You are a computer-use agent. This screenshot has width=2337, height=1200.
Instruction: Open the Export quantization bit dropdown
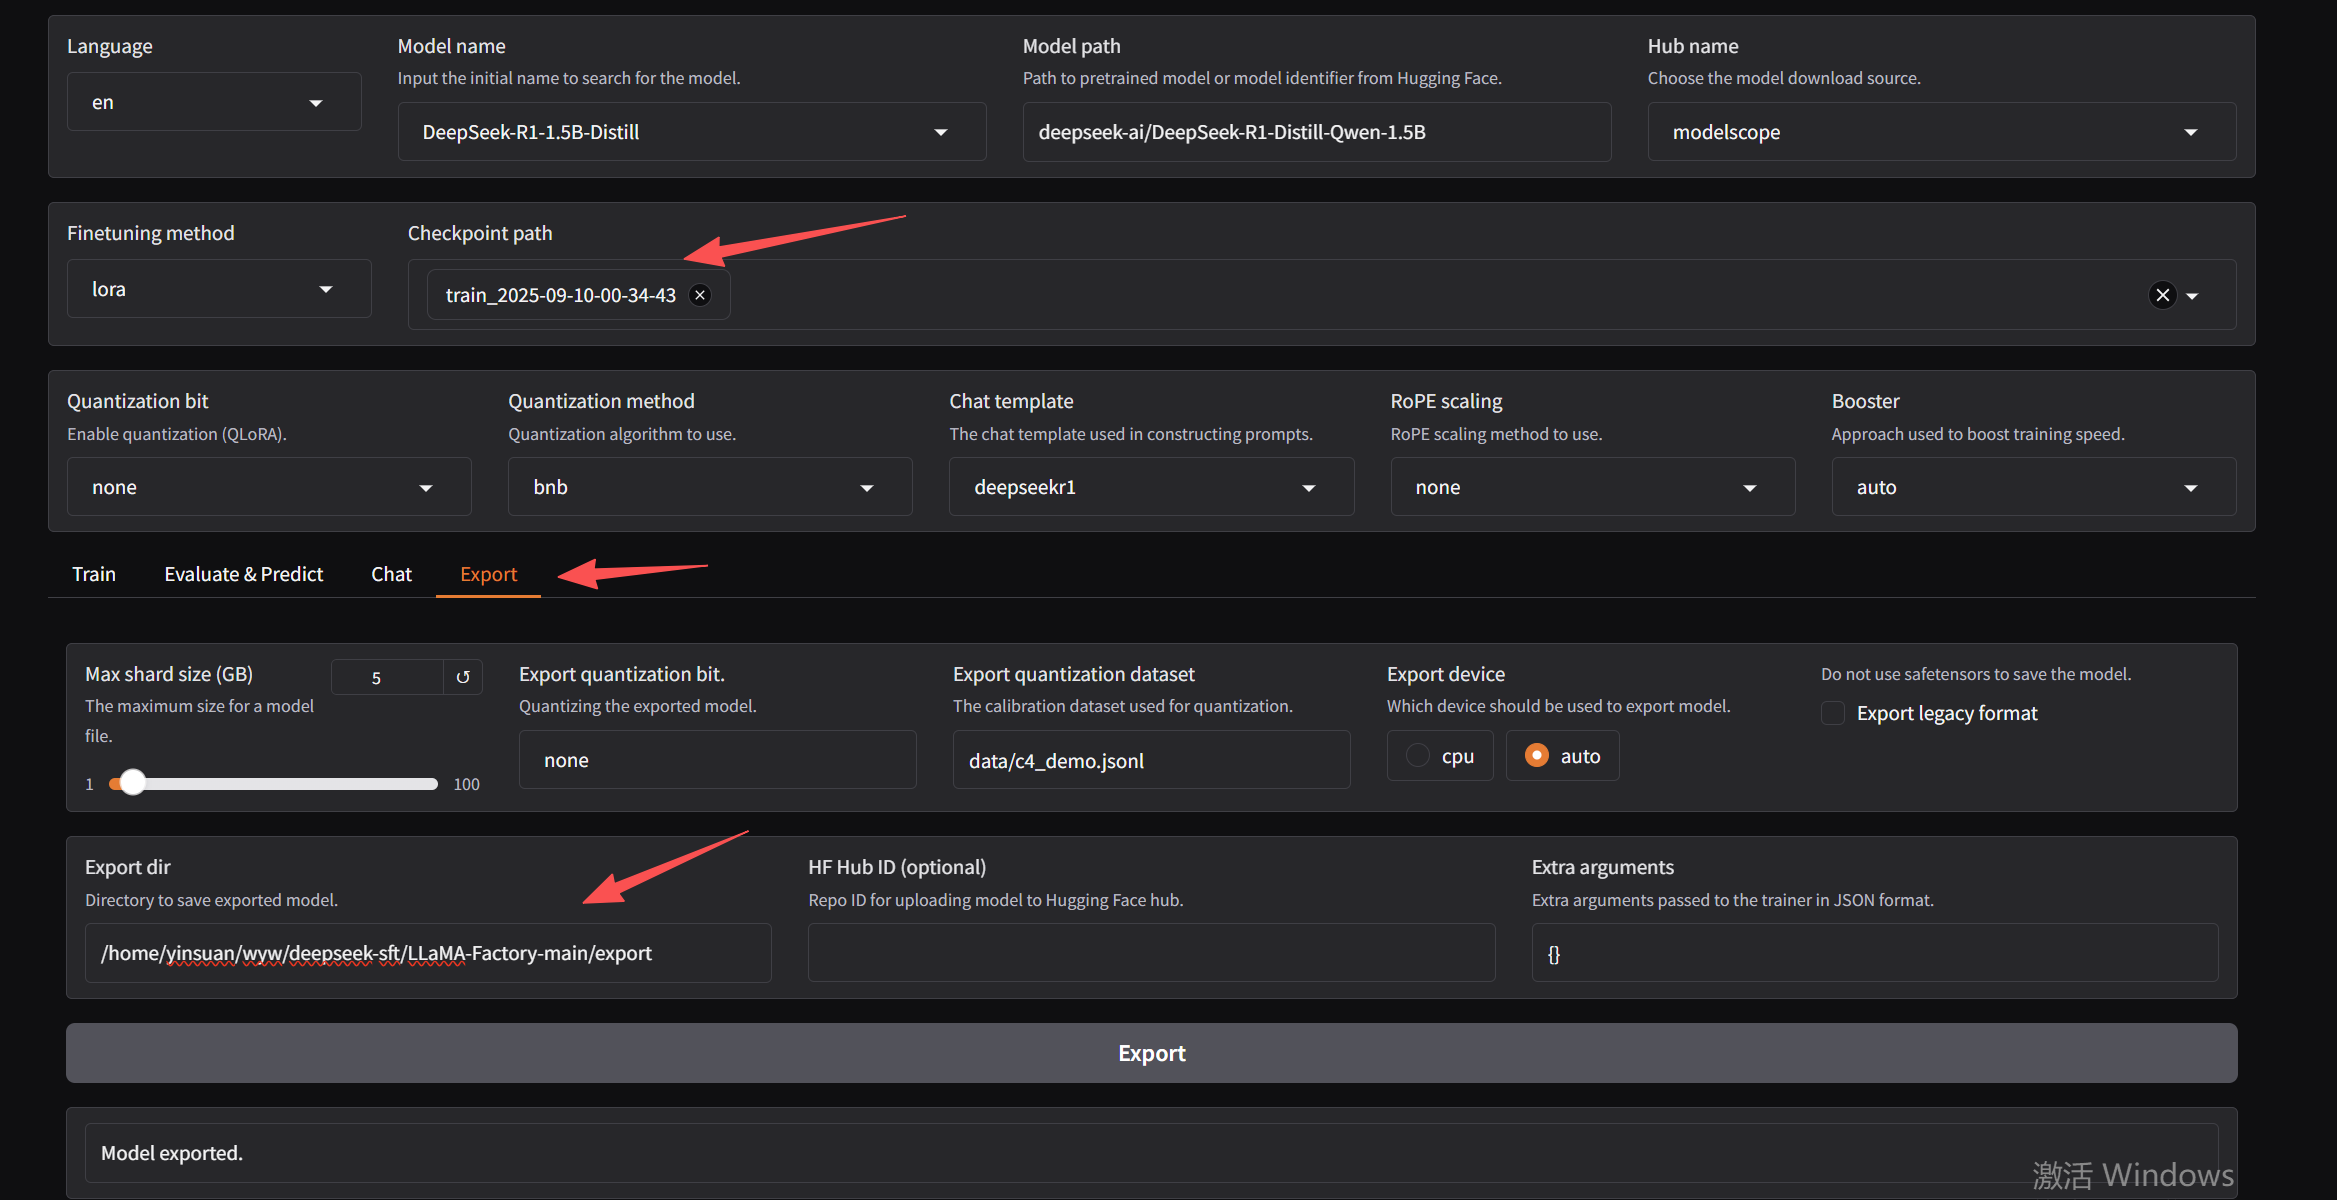717,760
